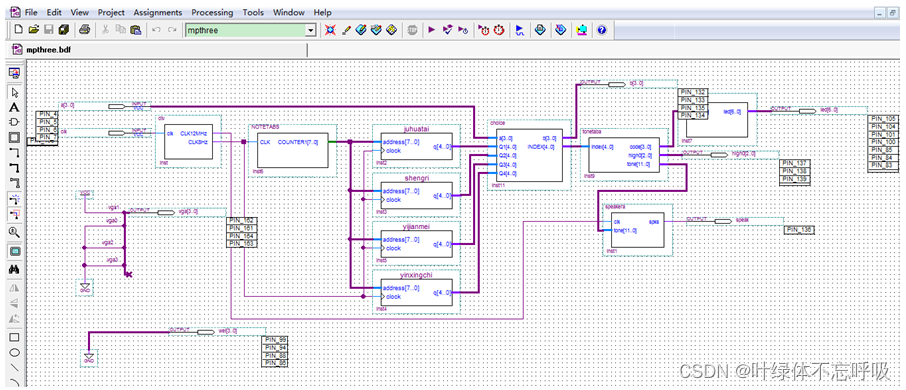
Task: Open the File menu
Action: (31, 12)
